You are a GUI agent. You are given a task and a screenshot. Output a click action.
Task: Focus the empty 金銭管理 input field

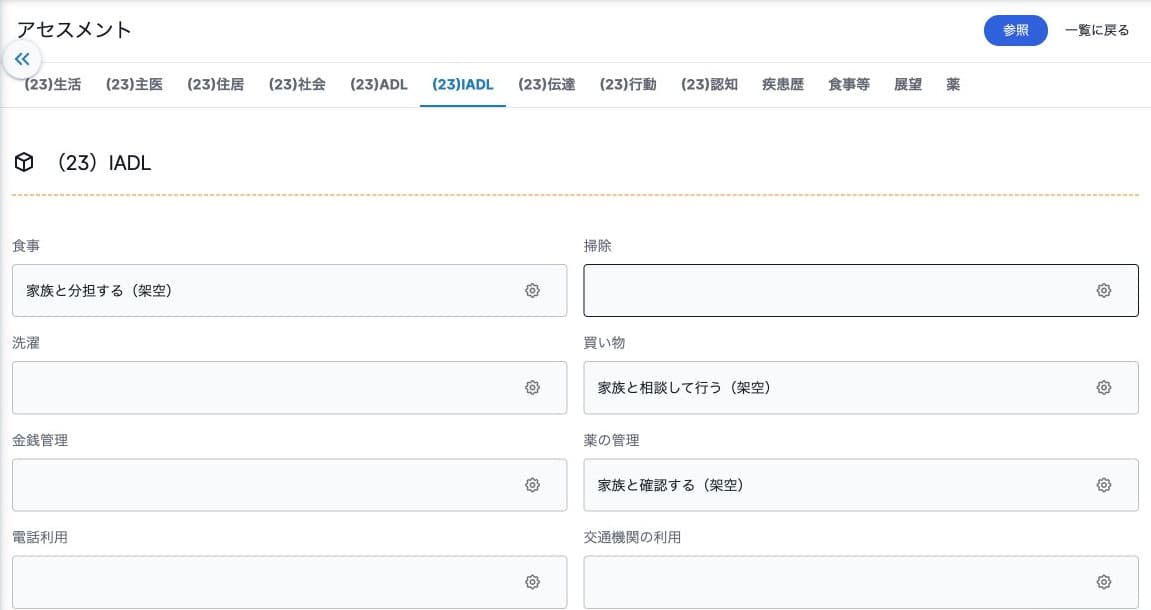pos(289,485)
